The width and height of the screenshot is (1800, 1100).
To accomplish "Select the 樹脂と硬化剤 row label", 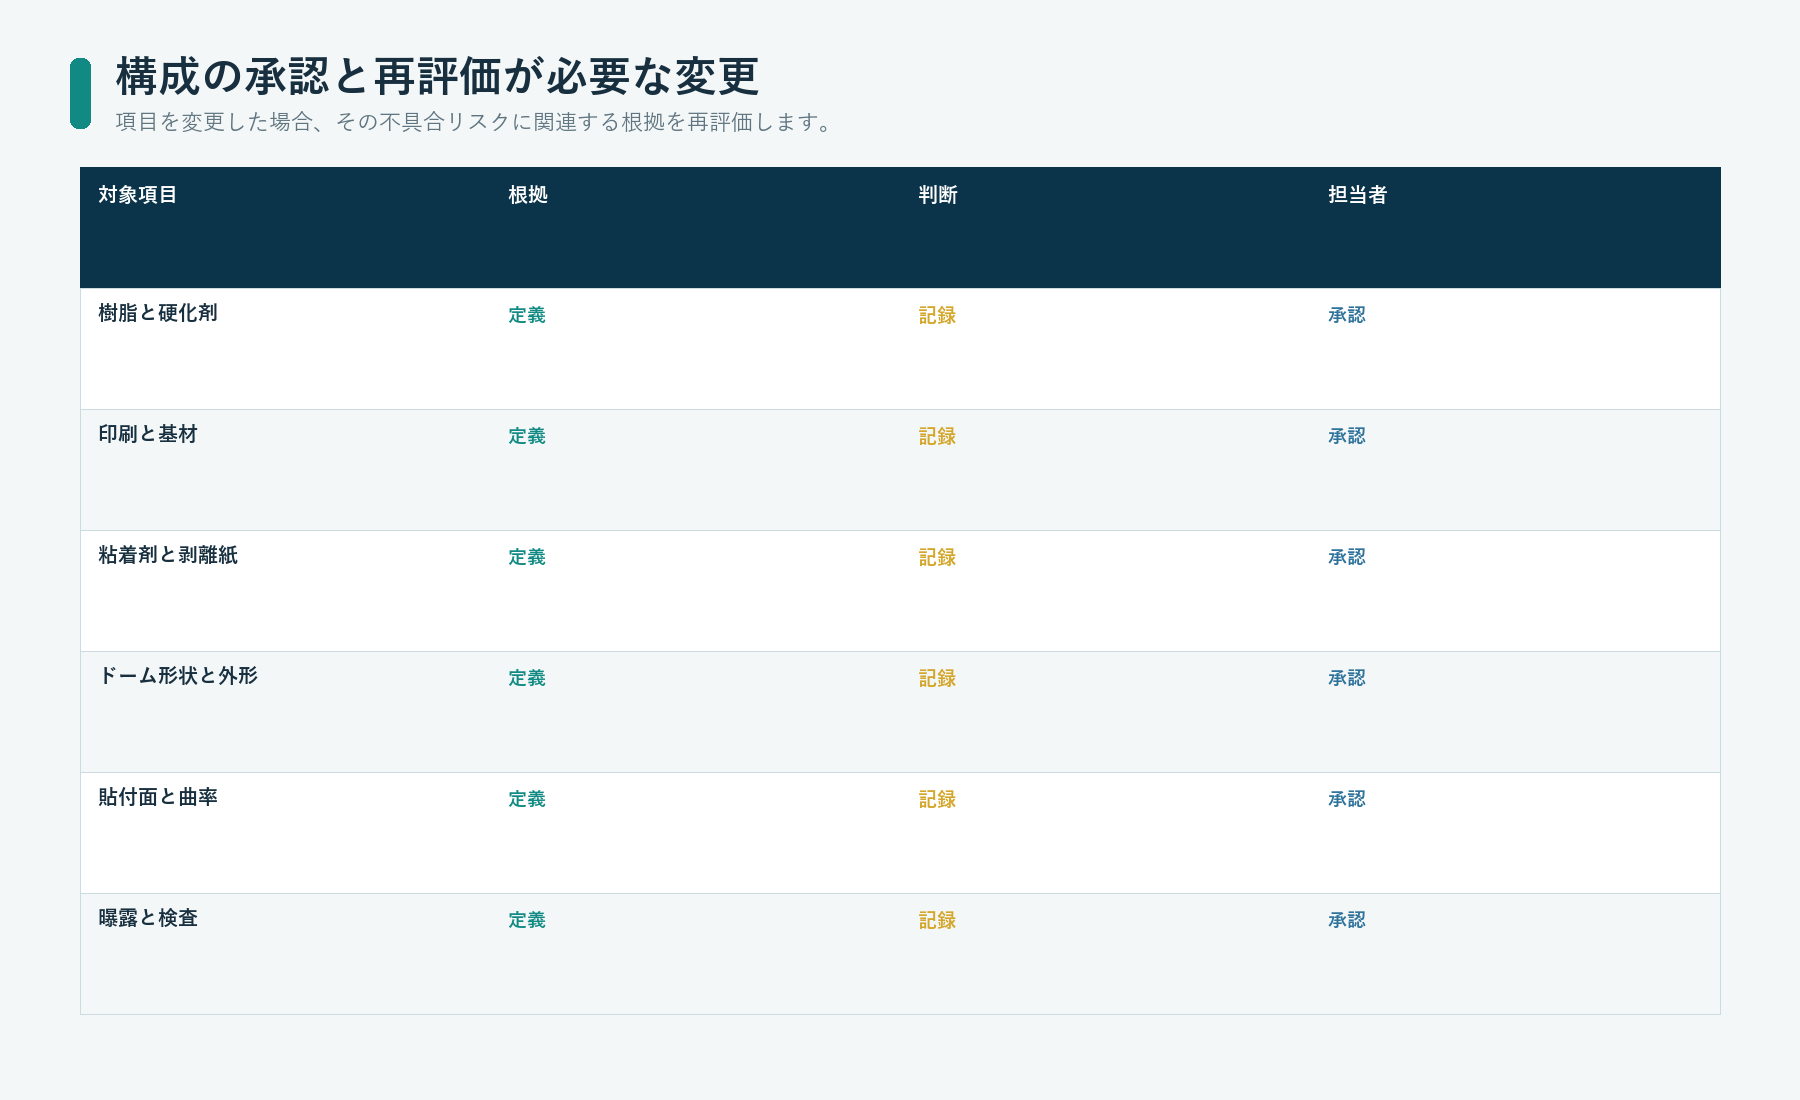I will tap(158, 313).
